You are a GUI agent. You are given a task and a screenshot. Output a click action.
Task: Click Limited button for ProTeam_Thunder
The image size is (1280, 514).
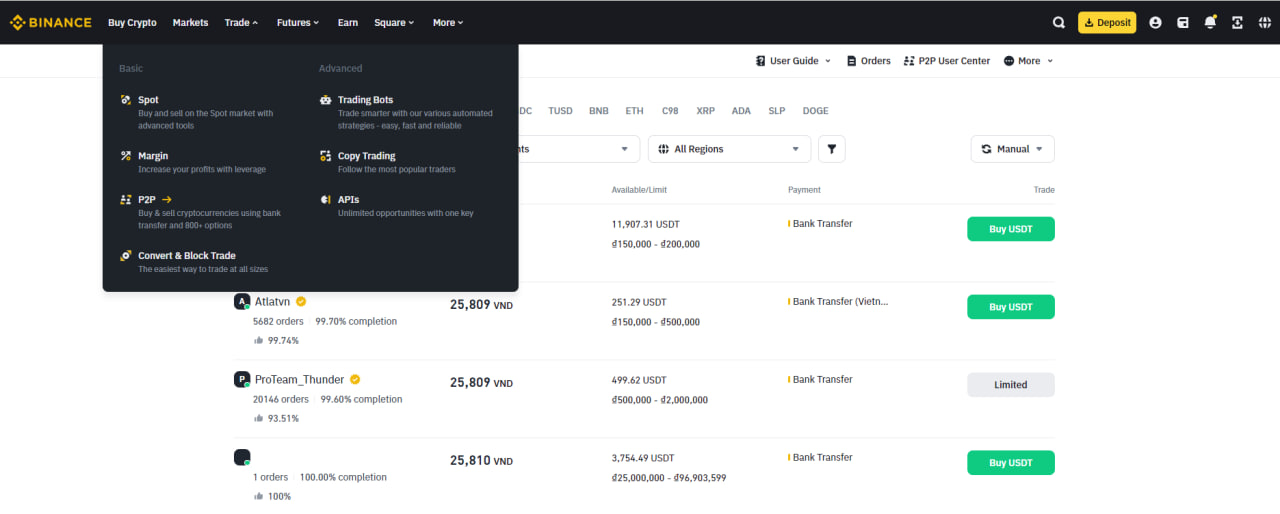pyautogui.click(x=1011, y=385)
